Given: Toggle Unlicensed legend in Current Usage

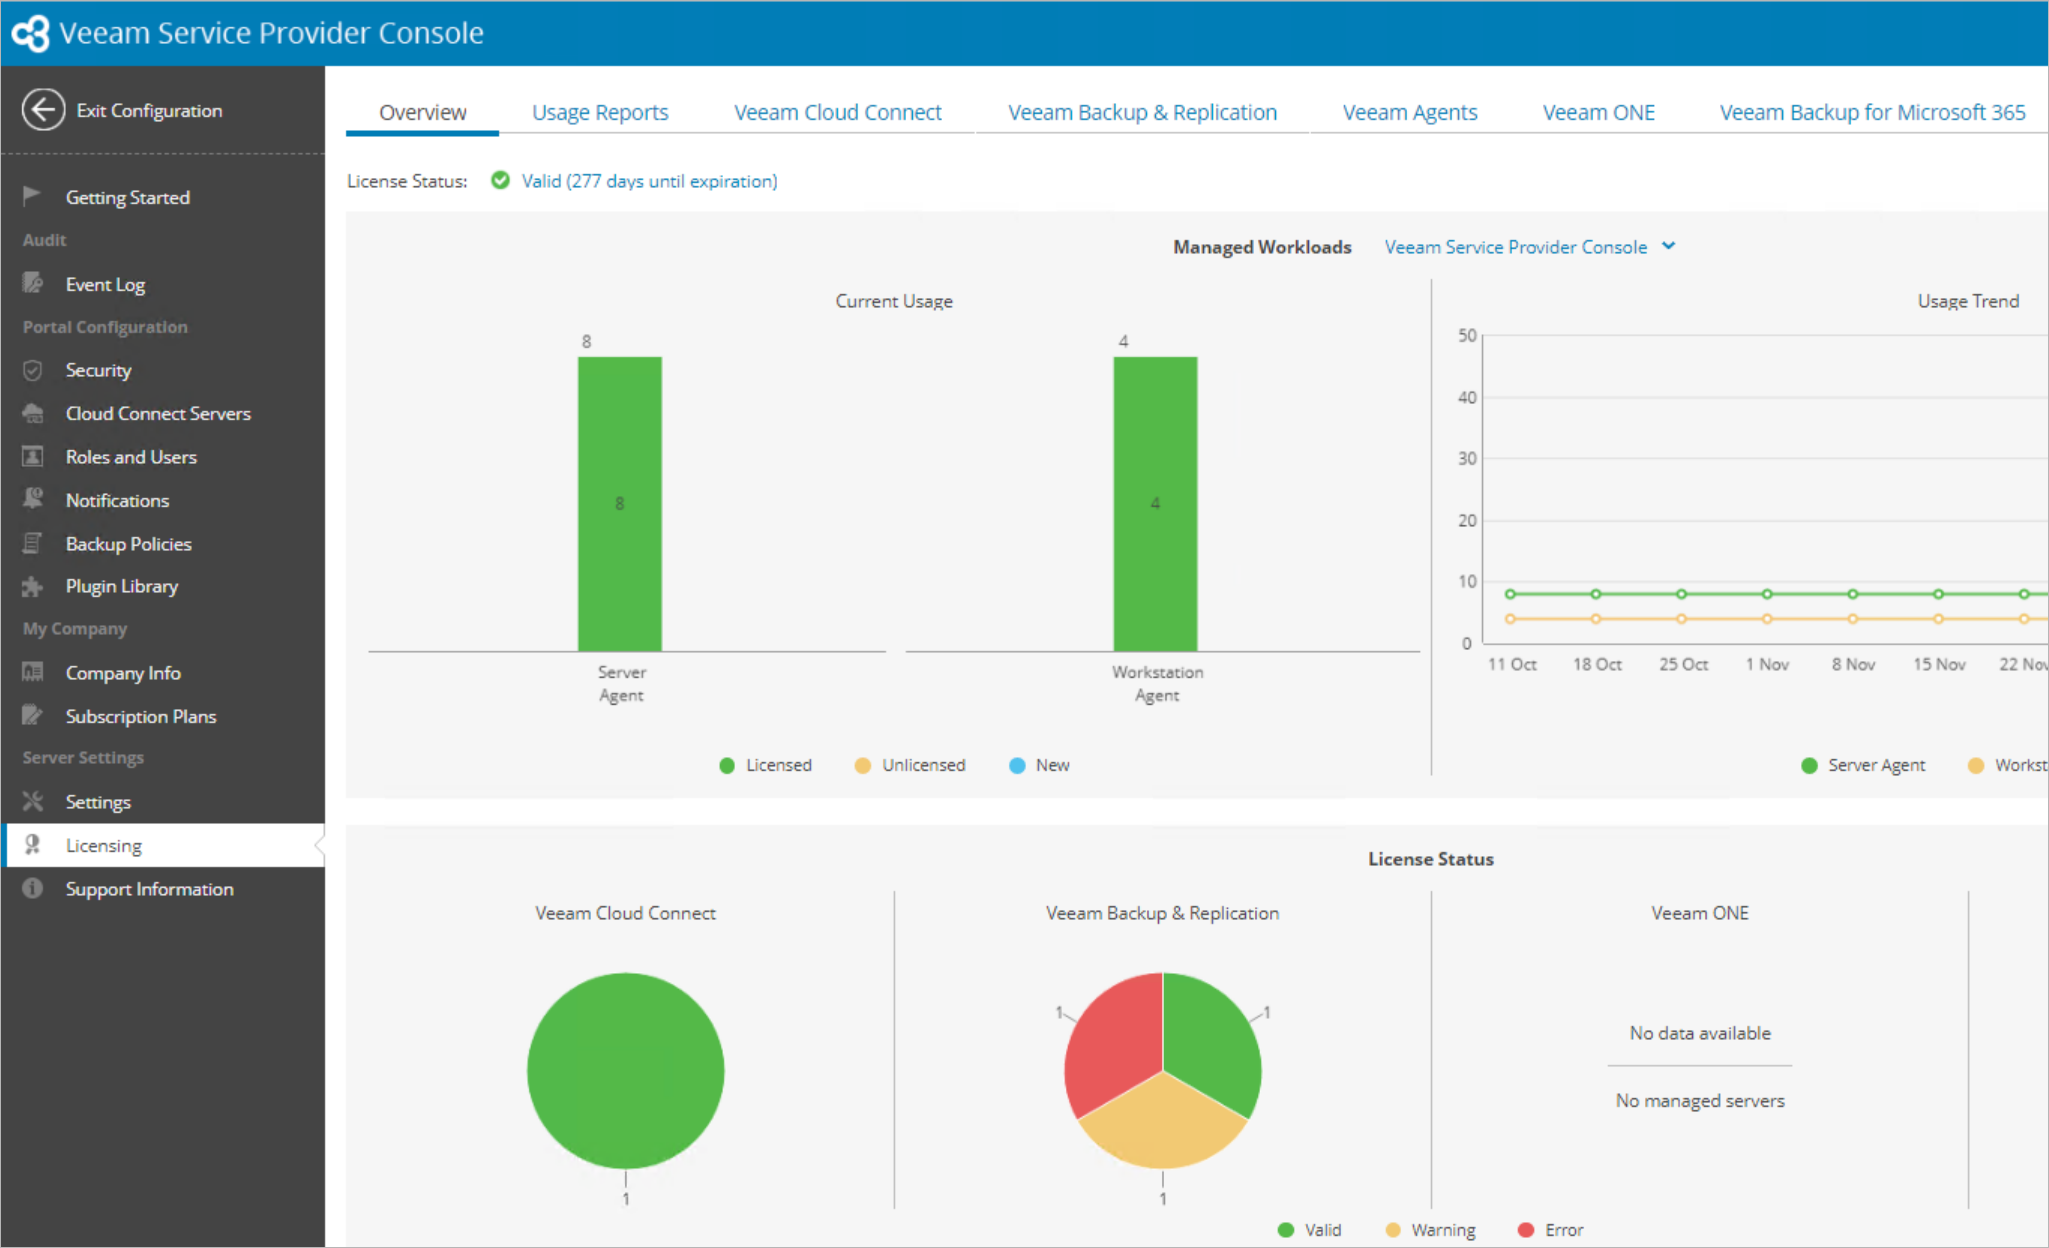Looking at the screenshot, I should click(910, 765).
